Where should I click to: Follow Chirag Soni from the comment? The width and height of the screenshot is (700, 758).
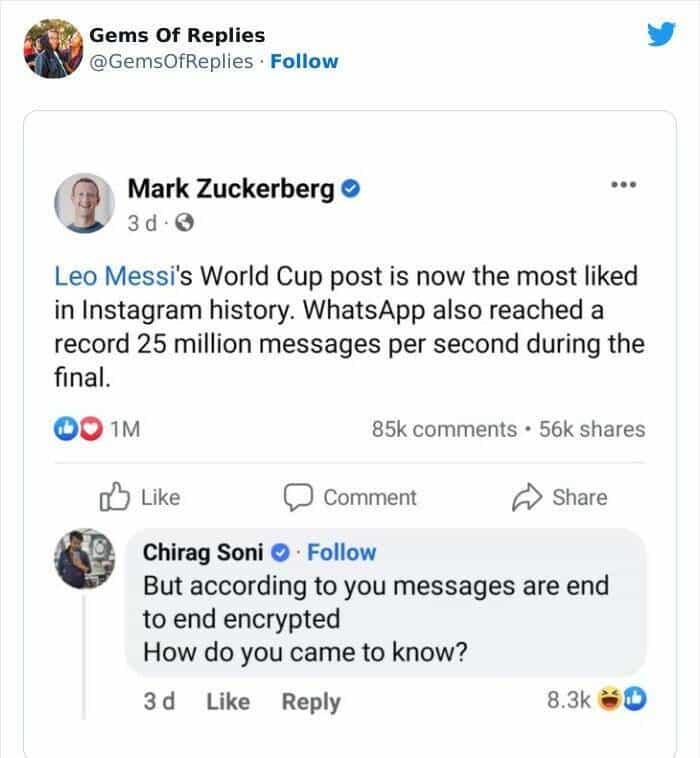(342, 552)
